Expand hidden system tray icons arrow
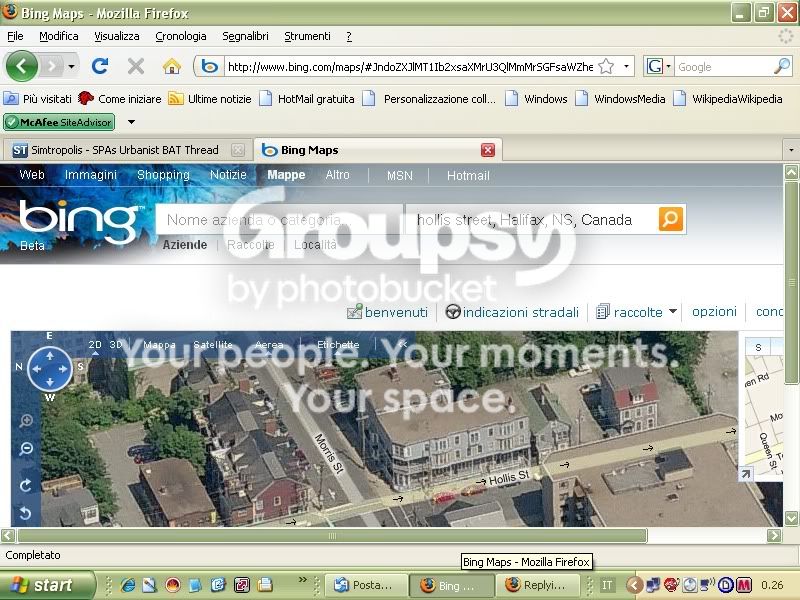Viewport: 800px width, 600px height. click(x=634, y=585)
